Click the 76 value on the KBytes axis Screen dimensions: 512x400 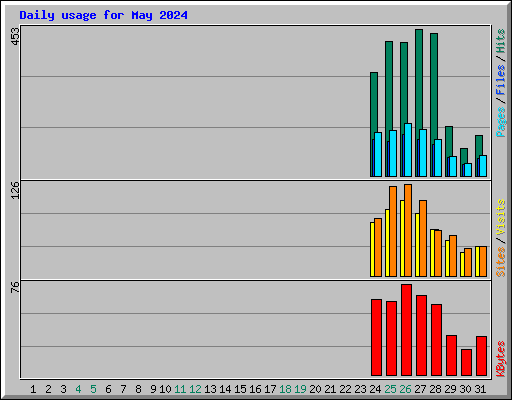coord(15,287)
